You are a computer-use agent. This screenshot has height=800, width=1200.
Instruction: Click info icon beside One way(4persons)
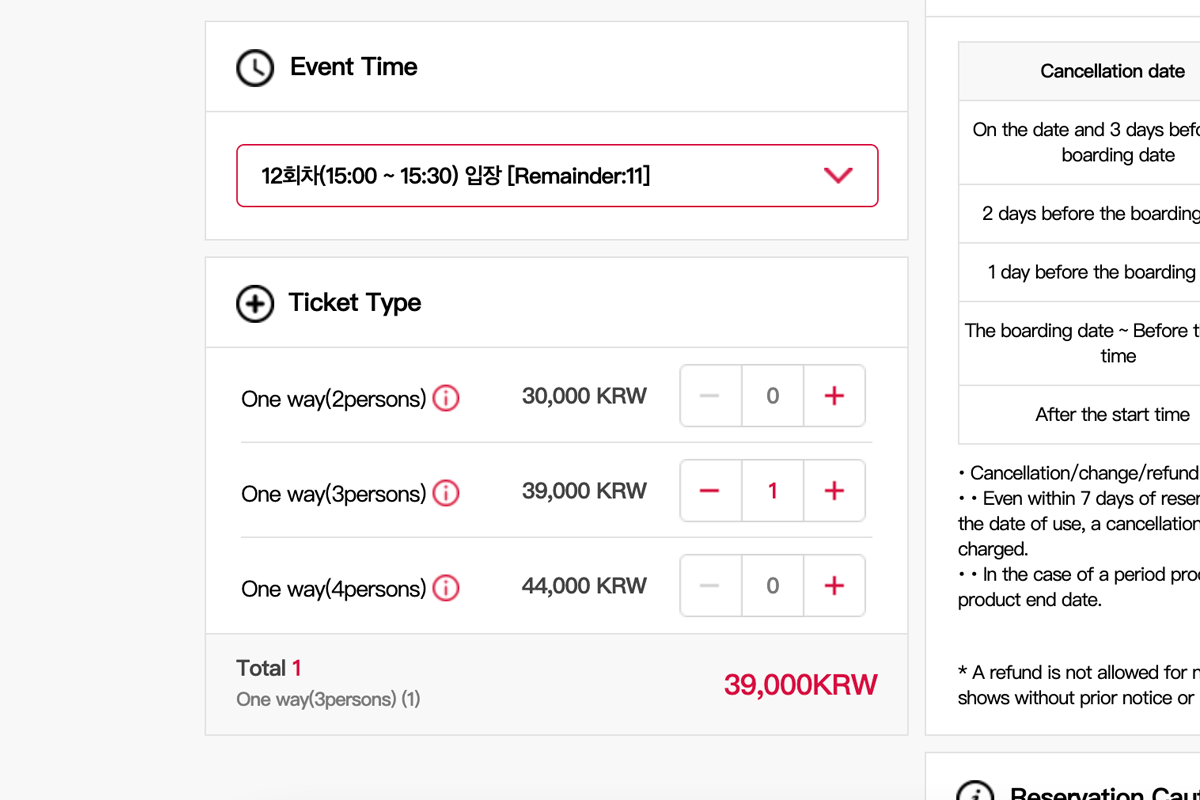446,588
